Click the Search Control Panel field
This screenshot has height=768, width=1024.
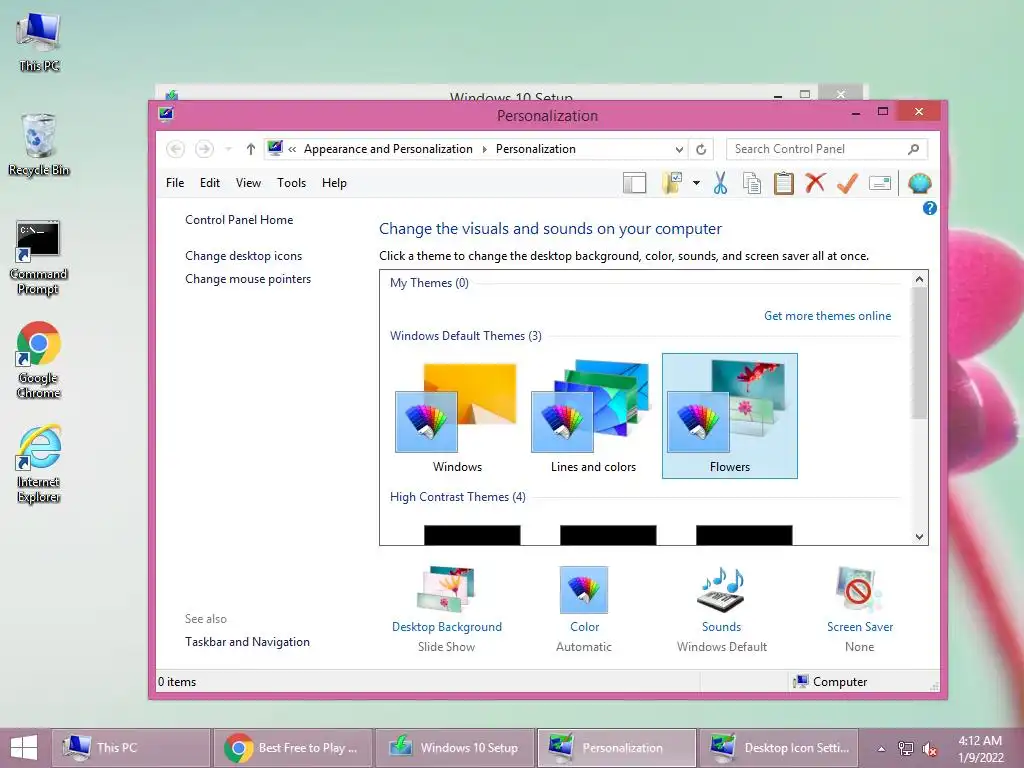(816, 149)
